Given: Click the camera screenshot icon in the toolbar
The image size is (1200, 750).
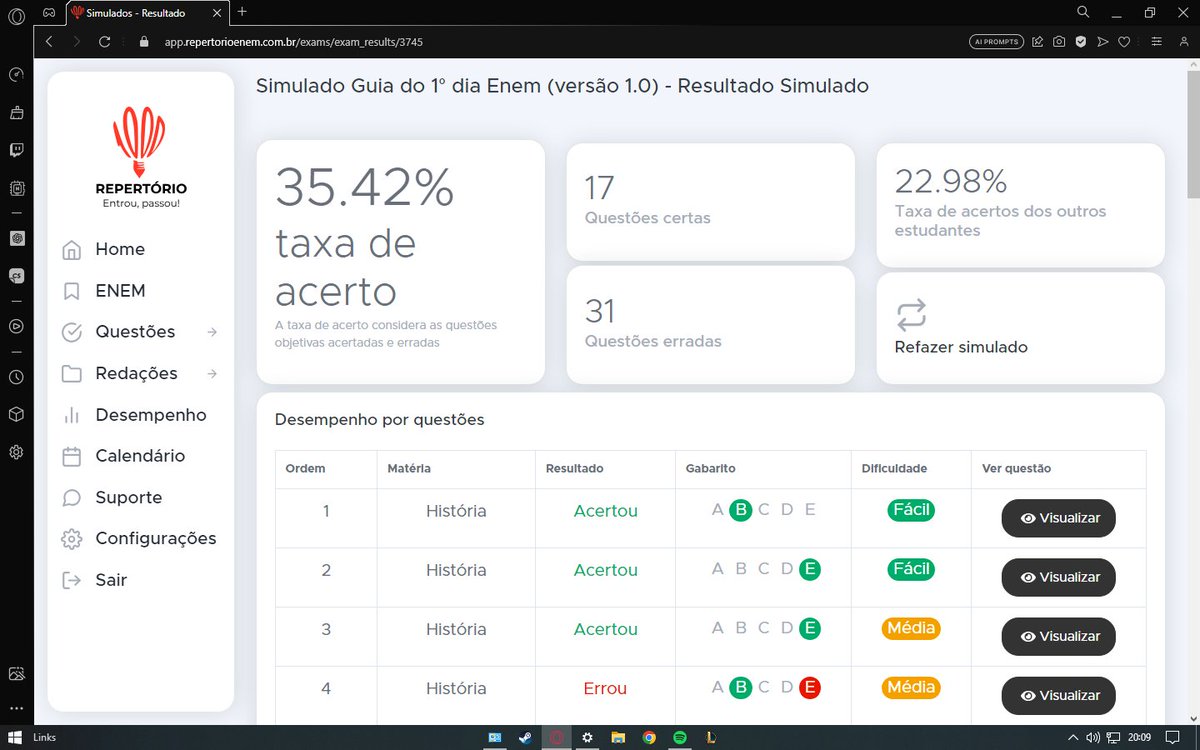Looking at the screenshot, I should tap(1059, 42).
